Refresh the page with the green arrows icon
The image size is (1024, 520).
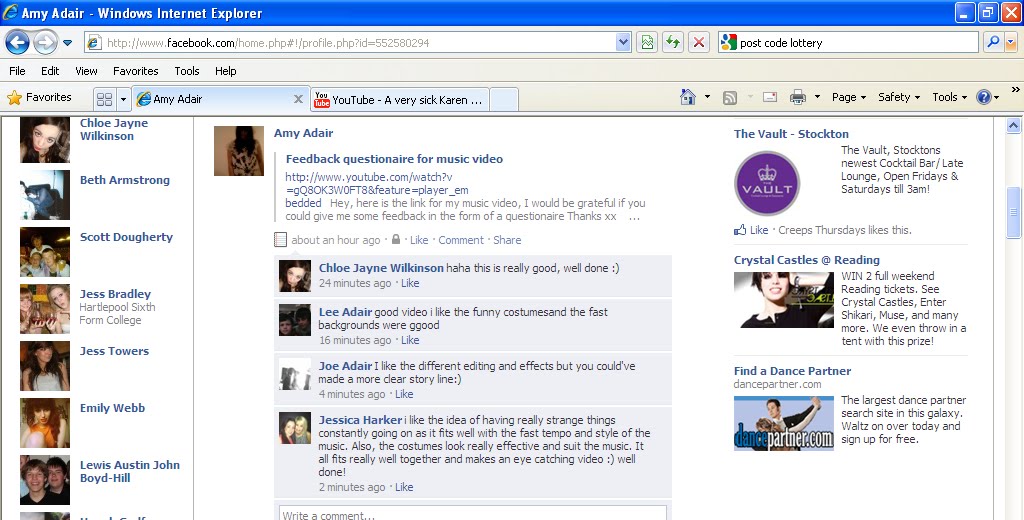pos(673,43)
